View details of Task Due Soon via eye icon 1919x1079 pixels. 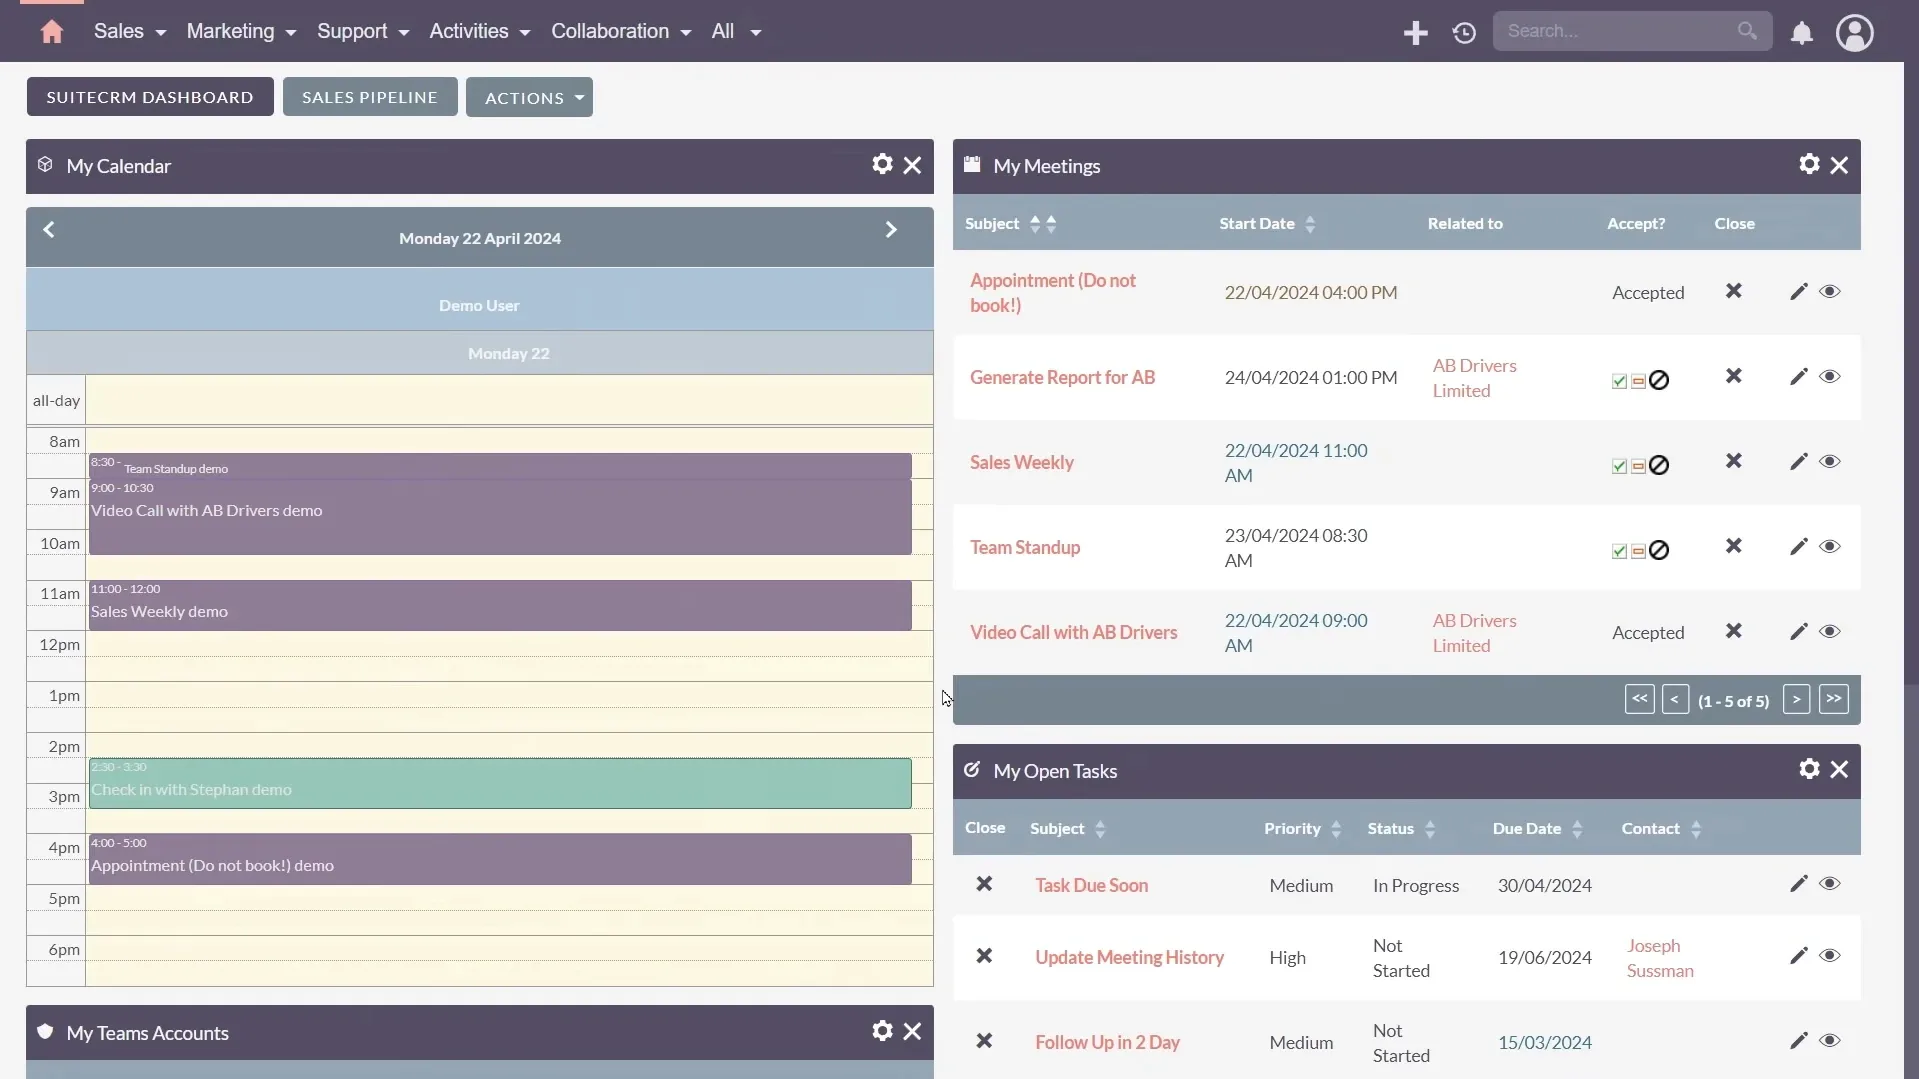(1829, 884)
